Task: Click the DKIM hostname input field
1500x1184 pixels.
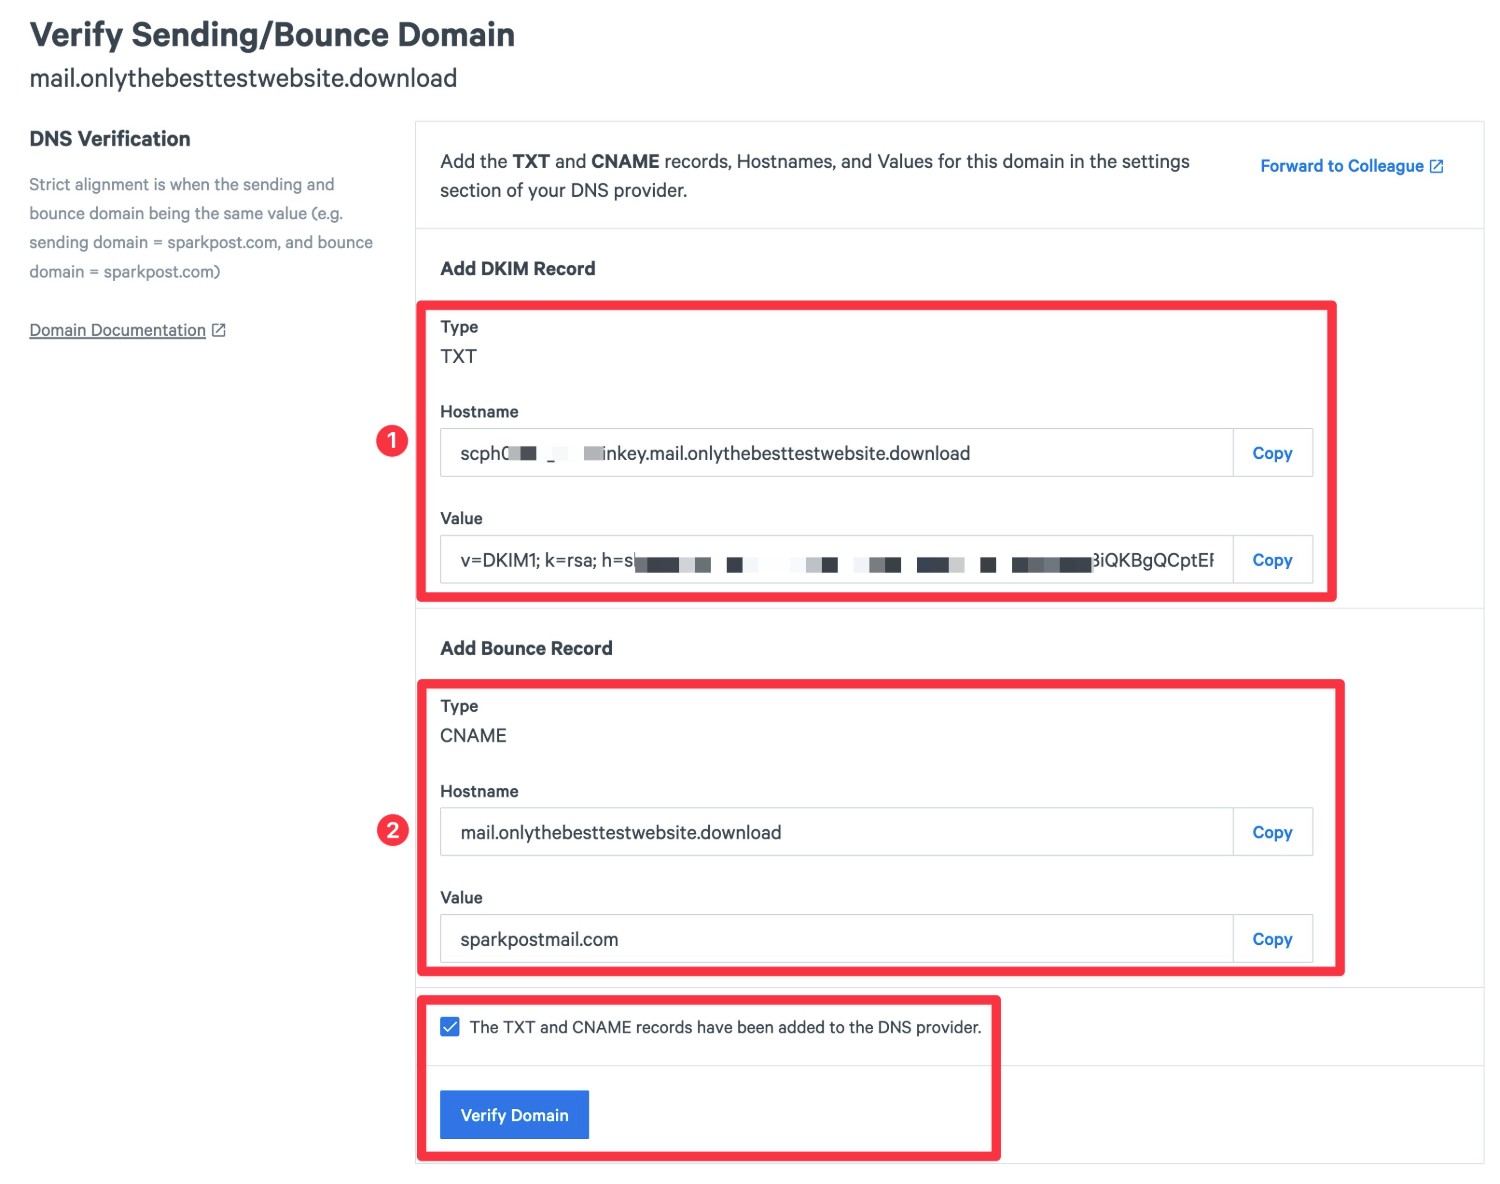Action: [836, 453]
